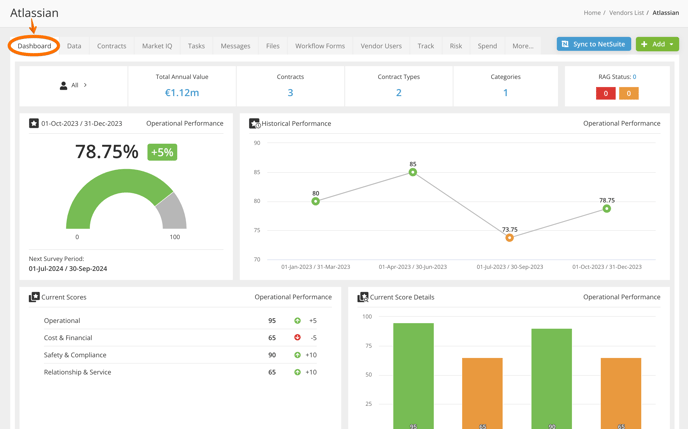Screen dimensions: 688x429
Task: Click the Current Score Details panel icon
Action: click(x=363, y=297)
